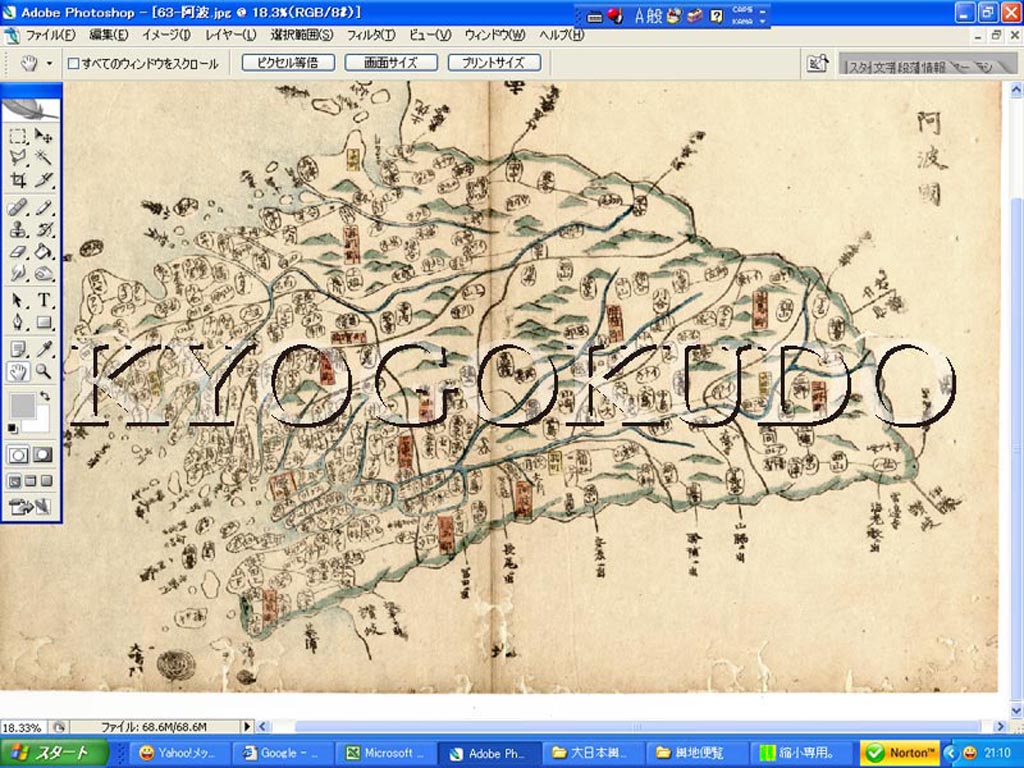Click horizontal scrollbar right arrow
Screen dimensions: 1024x768
pyautogui.click(x=999, y=727)
